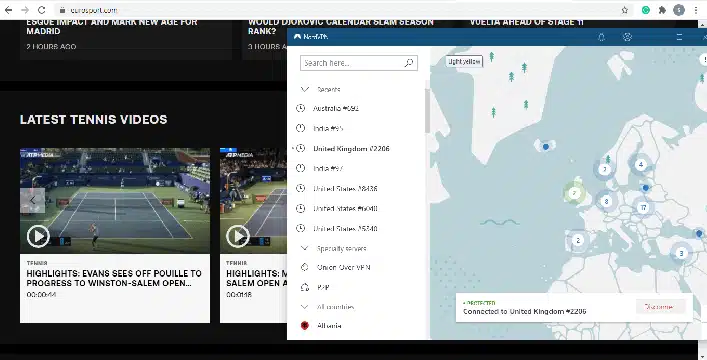This screenshot has width=707, height=360.
Task: Select India #95 recent server
Action: coord(328,129)
